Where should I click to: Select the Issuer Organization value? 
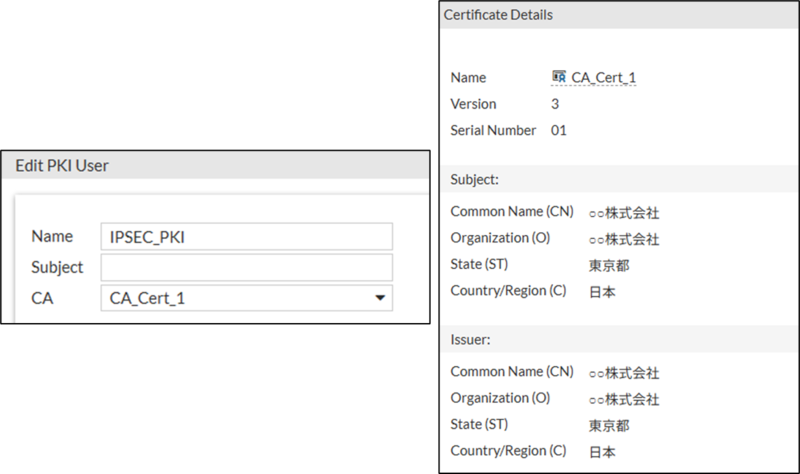(x=624, y=400)
